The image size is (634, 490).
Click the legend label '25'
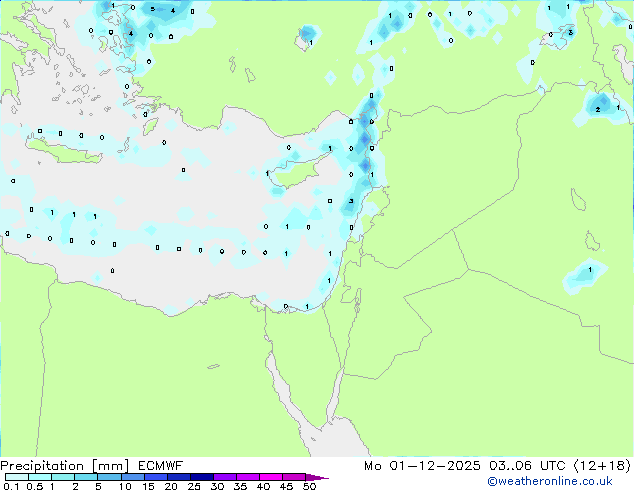[x=194, y=486]
